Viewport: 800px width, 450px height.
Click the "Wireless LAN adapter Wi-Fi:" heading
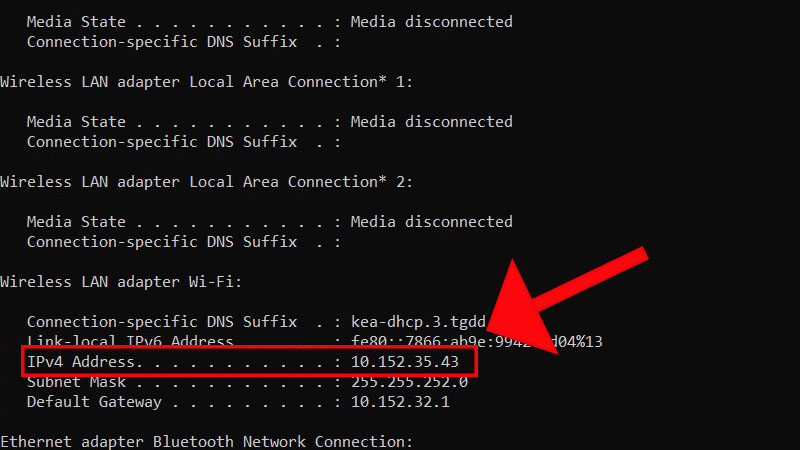[x=122, y=282]
